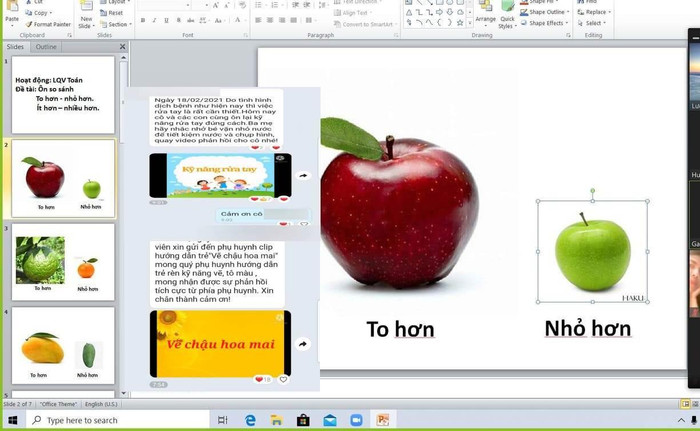Open the Character Spacing dropdown
700x431 pixels.
(x=204, y=20)
